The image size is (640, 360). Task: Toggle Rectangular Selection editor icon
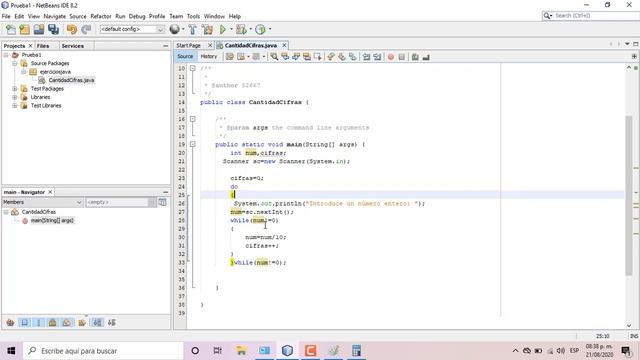click(x=317, y=57)
